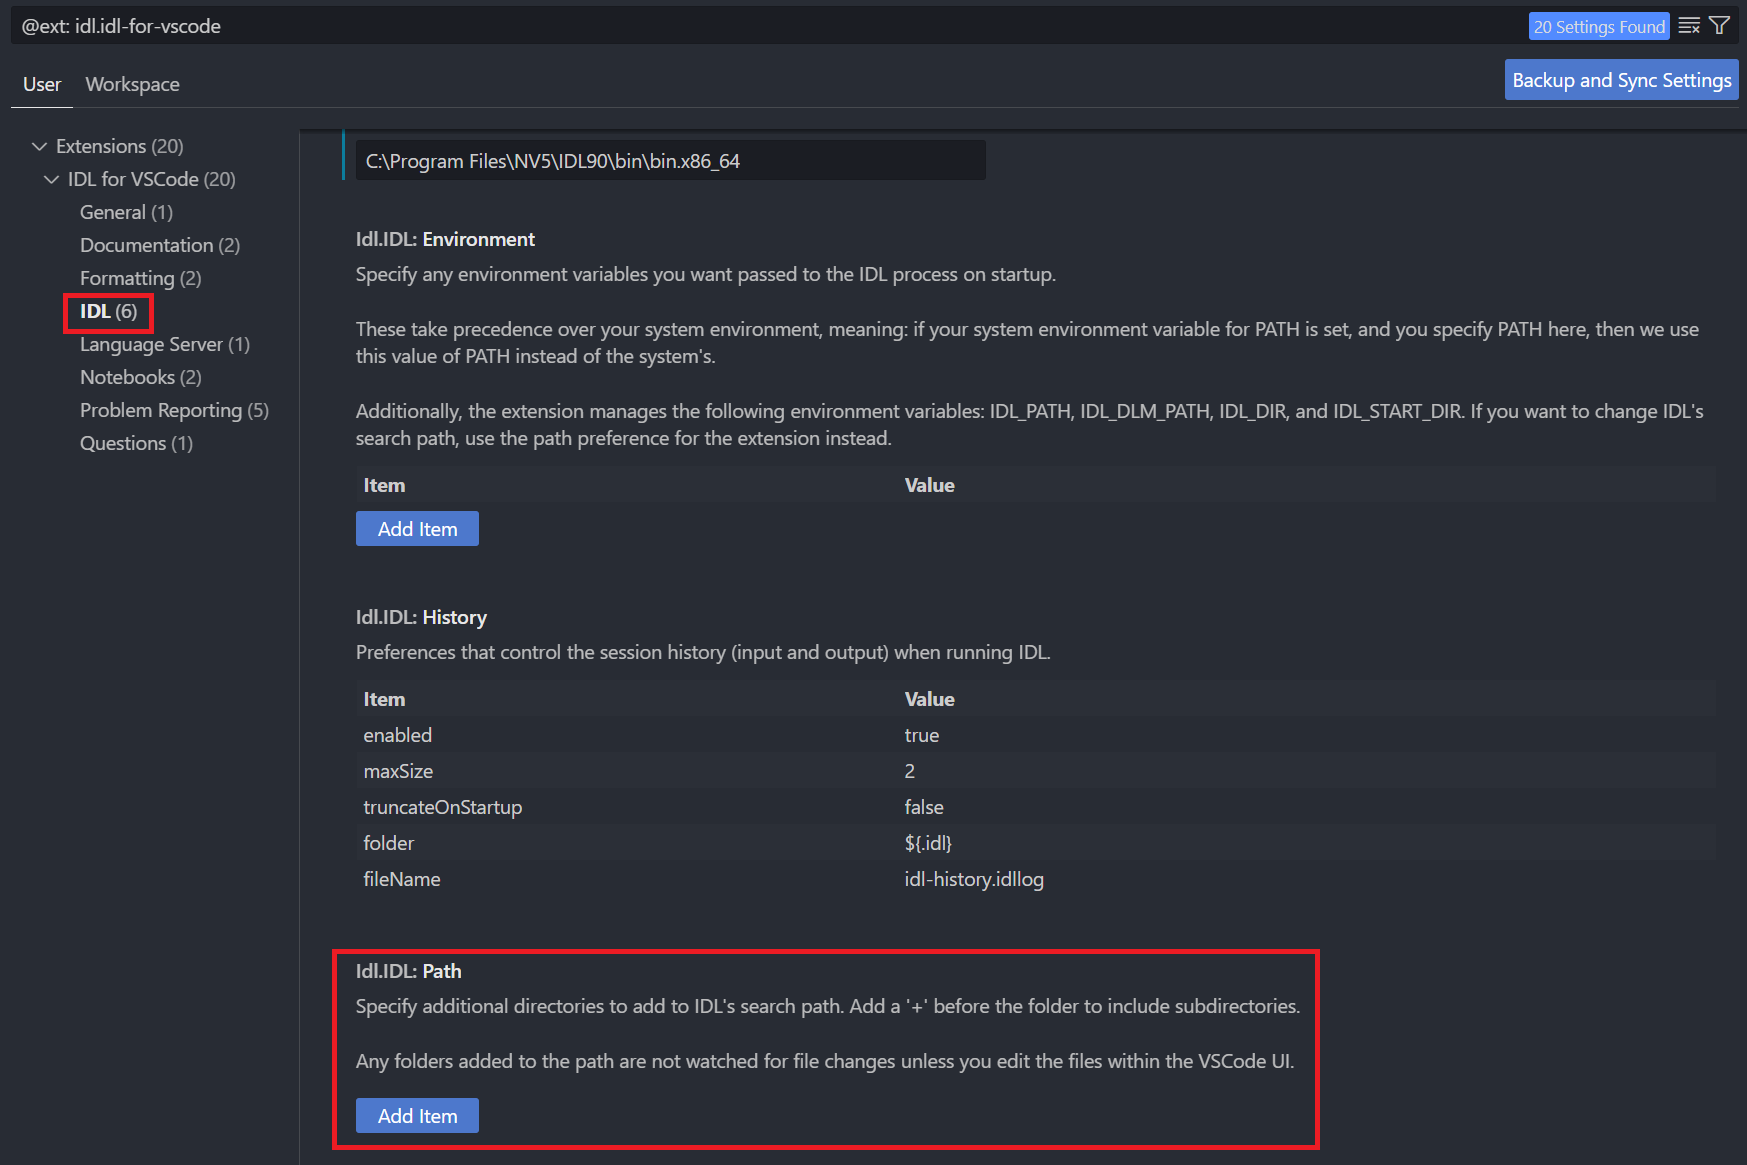The height and width of the screenshot is (1165, 1747).
Task: Open the settings filter funnel icon
Action: tap(1719, 26)
